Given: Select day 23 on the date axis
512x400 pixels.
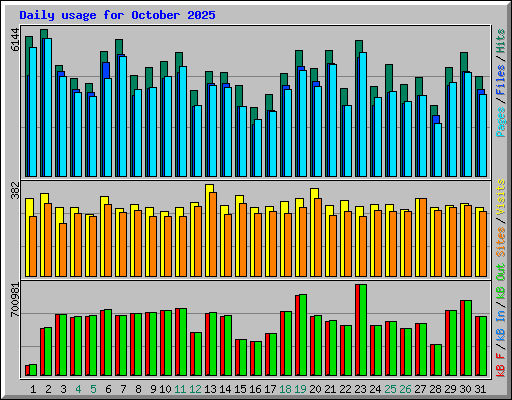Looking at the screenshot, I should coord(360,389).
